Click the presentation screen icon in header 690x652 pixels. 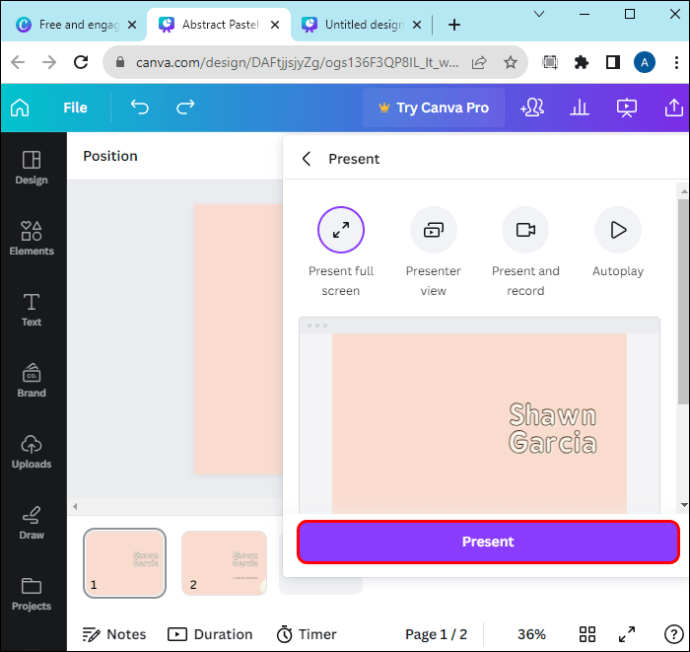click(627, 107)
